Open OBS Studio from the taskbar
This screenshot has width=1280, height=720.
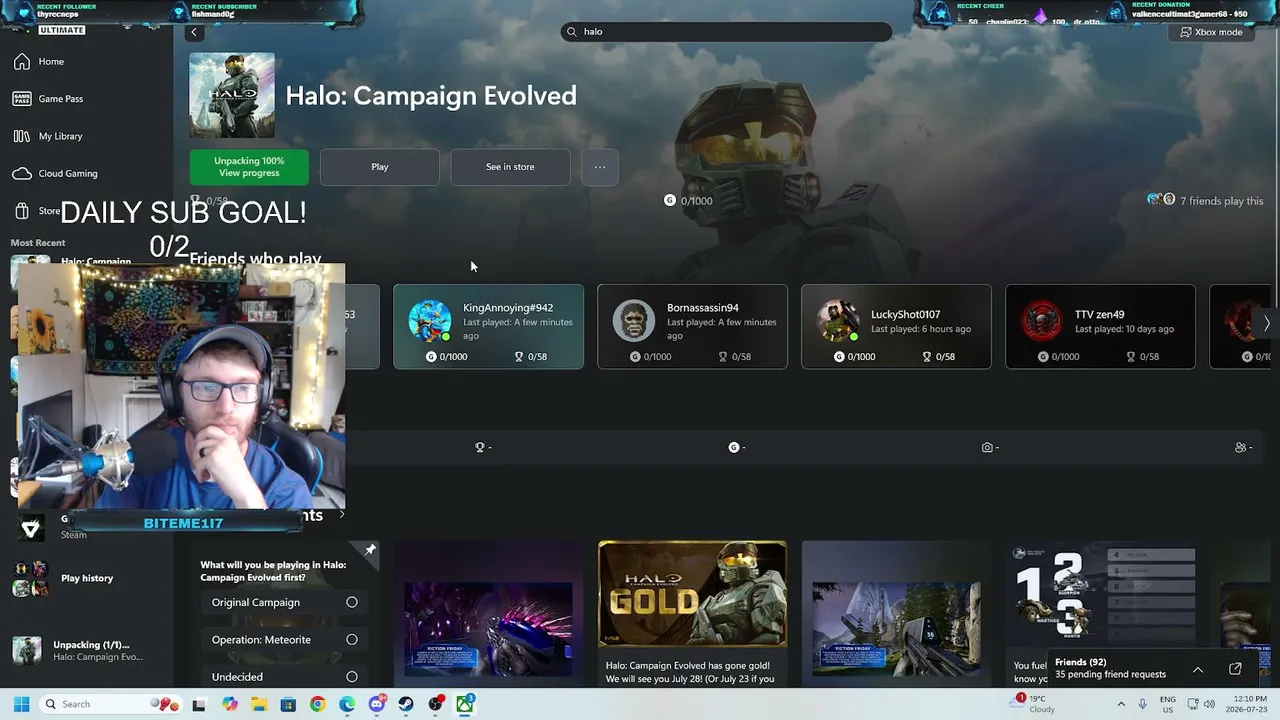[436, 705]
